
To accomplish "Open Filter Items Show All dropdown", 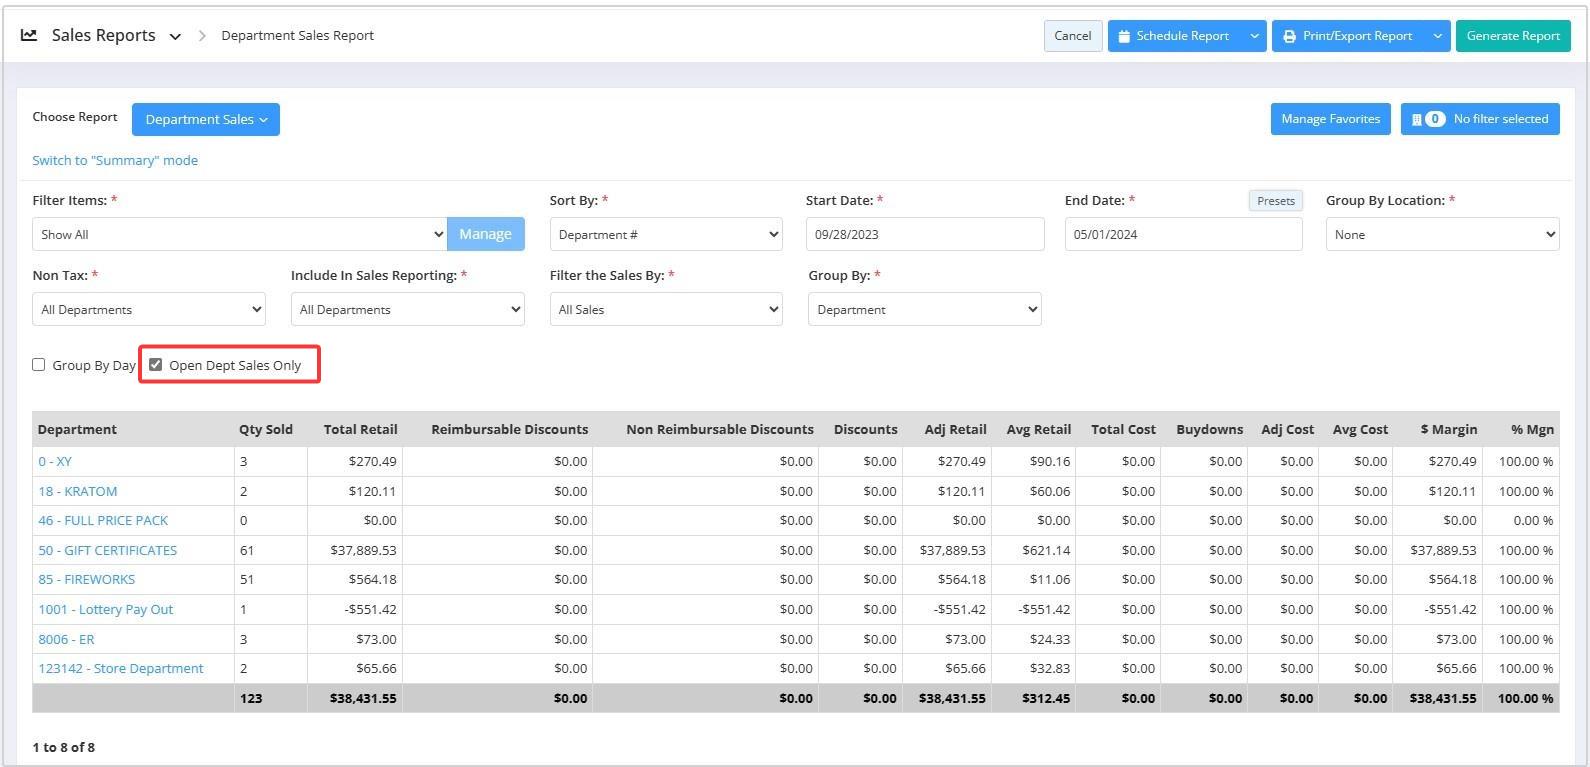I will coord(239,234).
